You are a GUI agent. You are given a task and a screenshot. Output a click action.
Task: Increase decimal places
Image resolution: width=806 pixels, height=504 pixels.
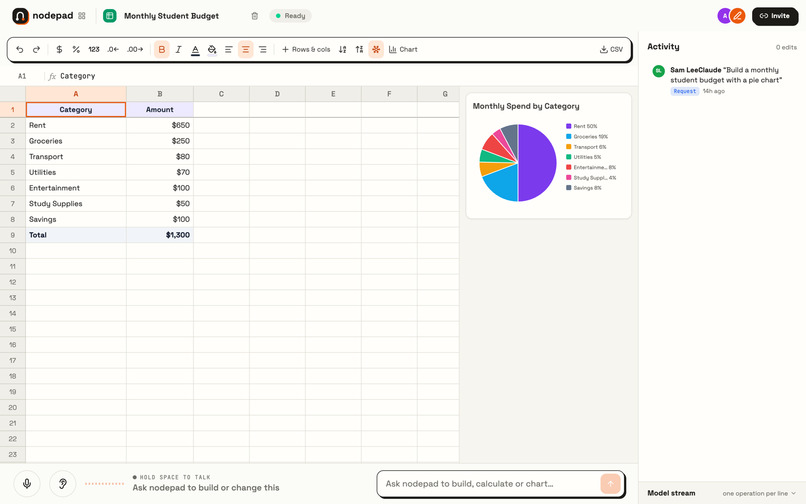click(x=135, y=49)
